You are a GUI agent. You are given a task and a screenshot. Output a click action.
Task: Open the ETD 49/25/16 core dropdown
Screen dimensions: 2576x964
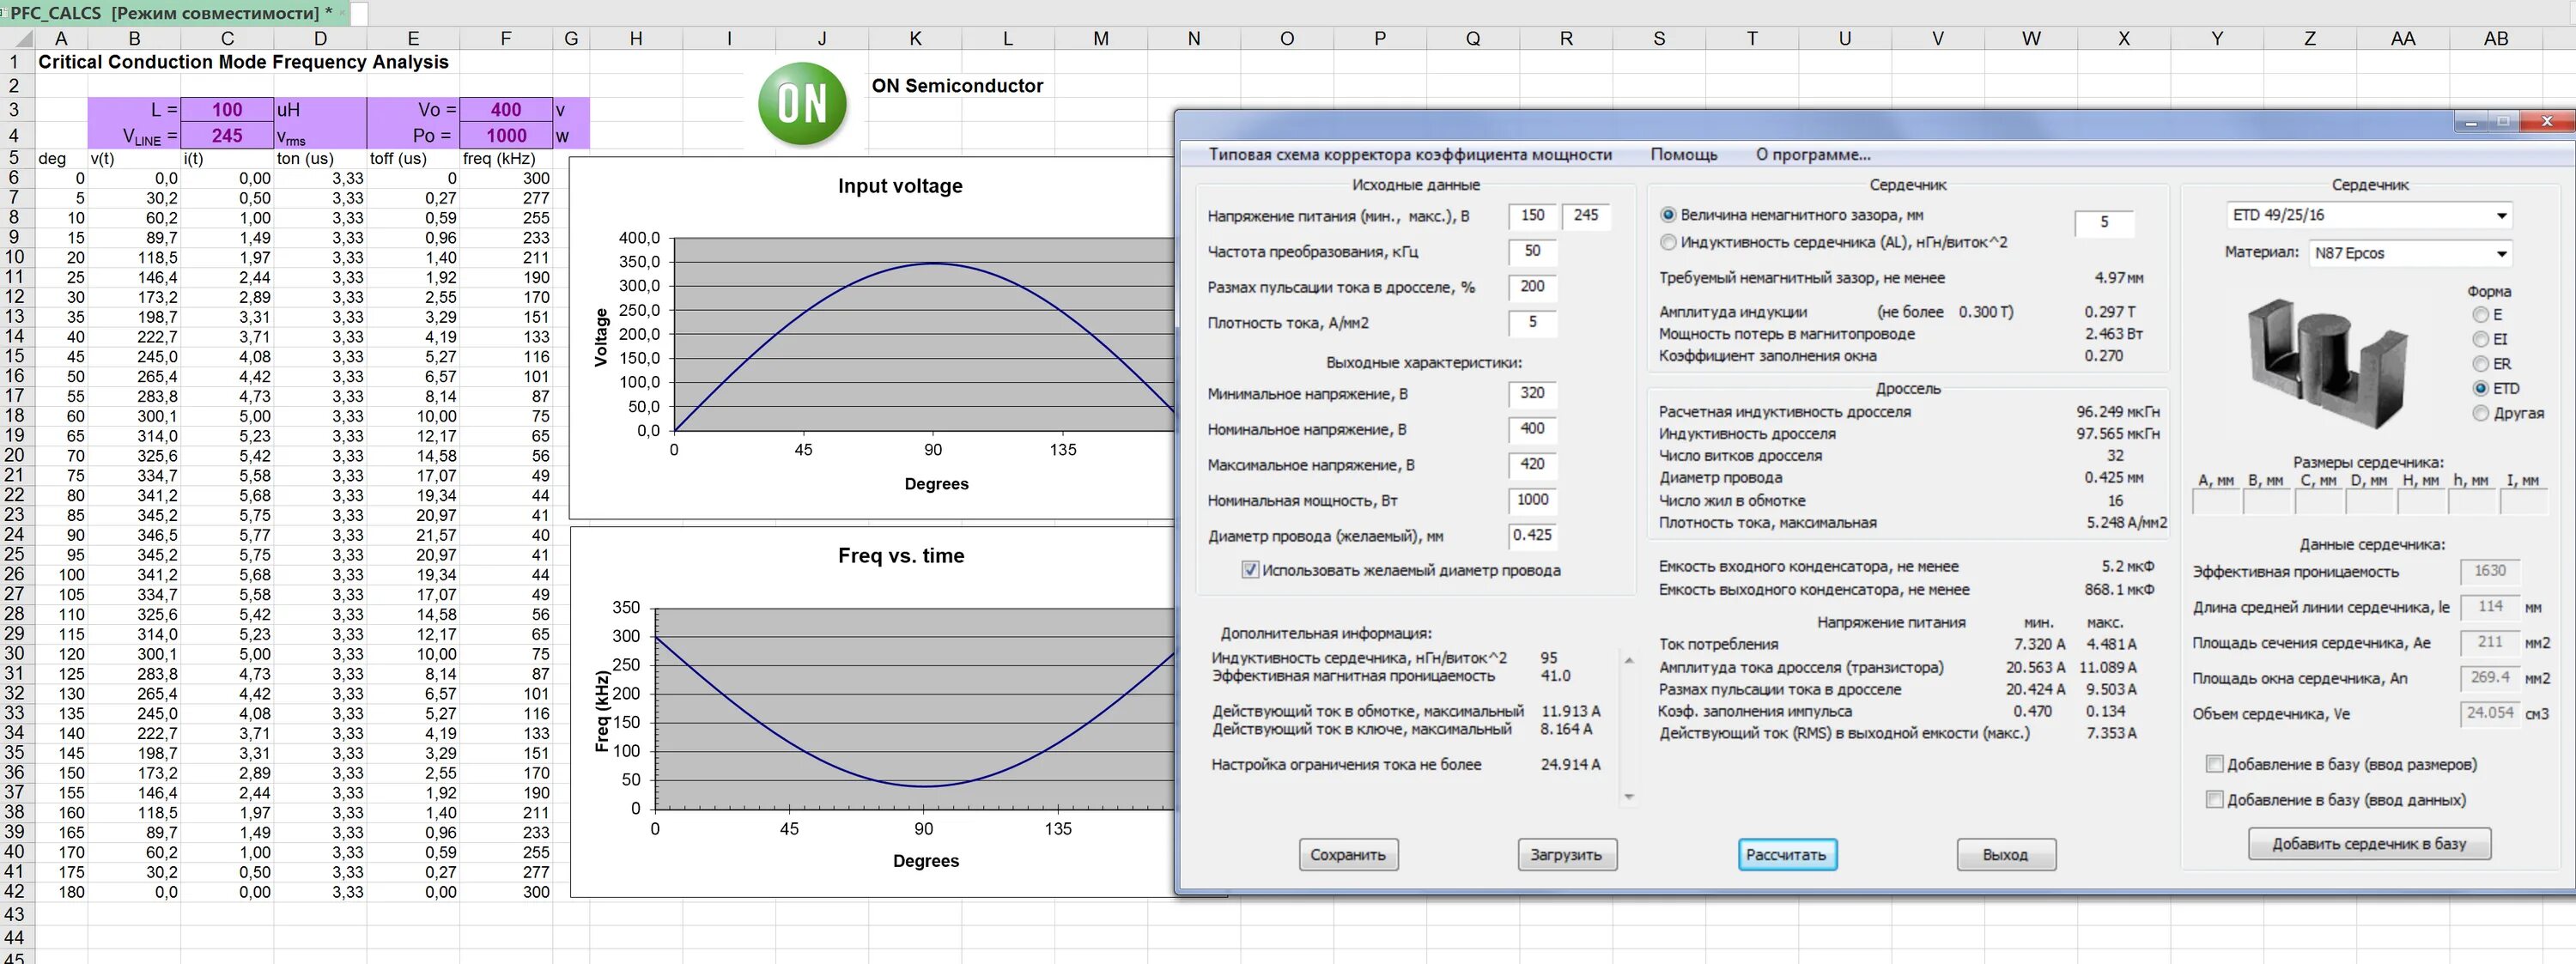click(x=2501, y=216)
